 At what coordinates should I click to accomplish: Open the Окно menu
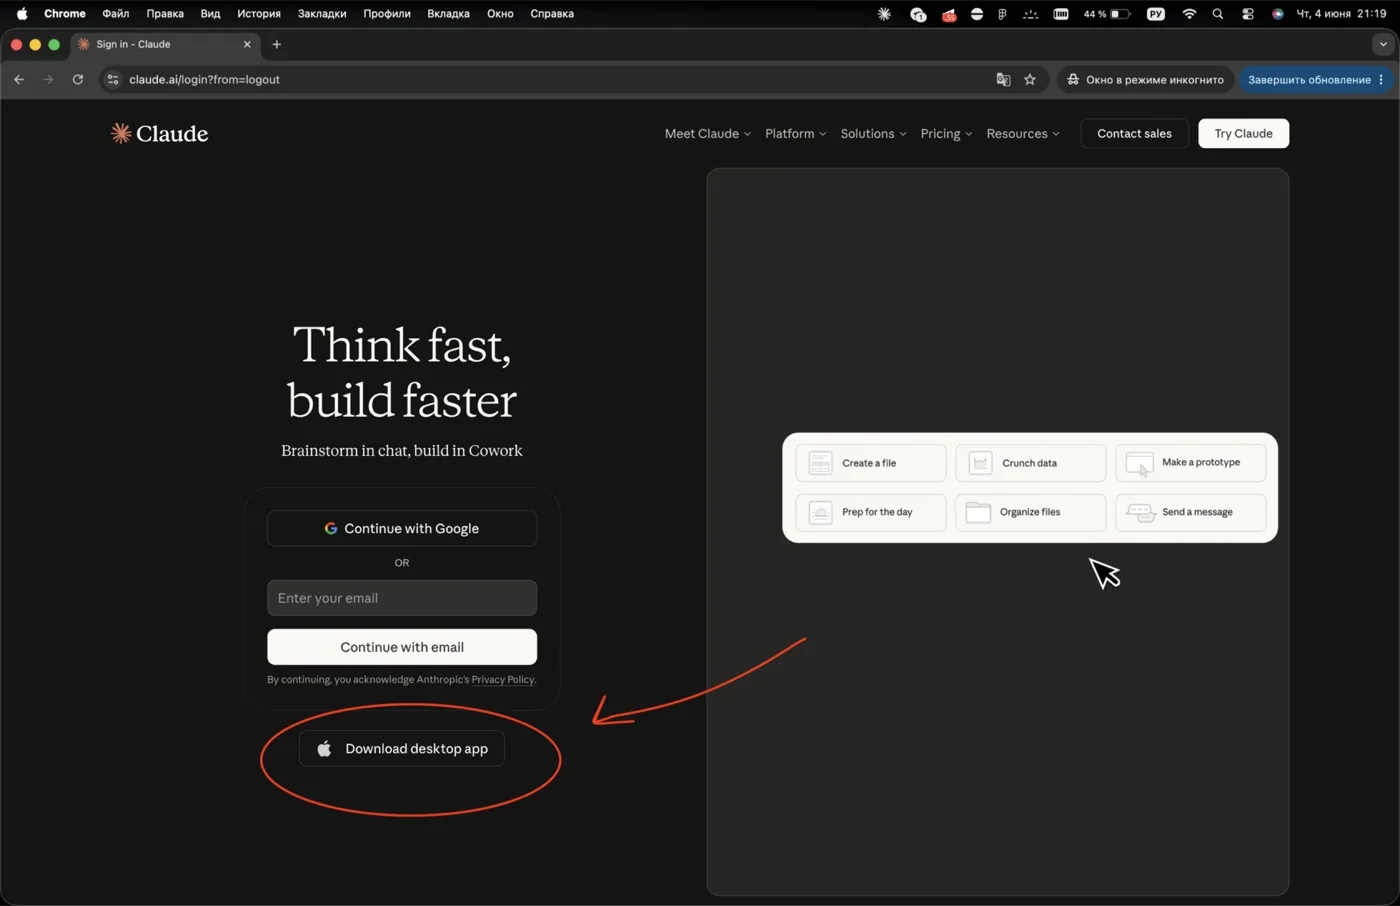[x=500, y=14]
